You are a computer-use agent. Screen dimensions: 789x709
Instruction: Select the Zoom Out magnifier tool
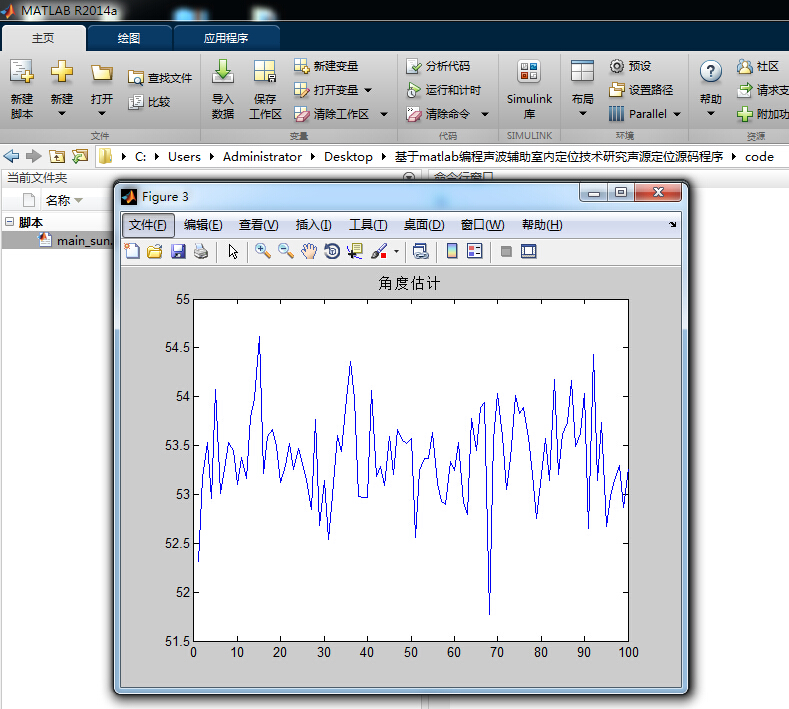click(x=286, y=251)
